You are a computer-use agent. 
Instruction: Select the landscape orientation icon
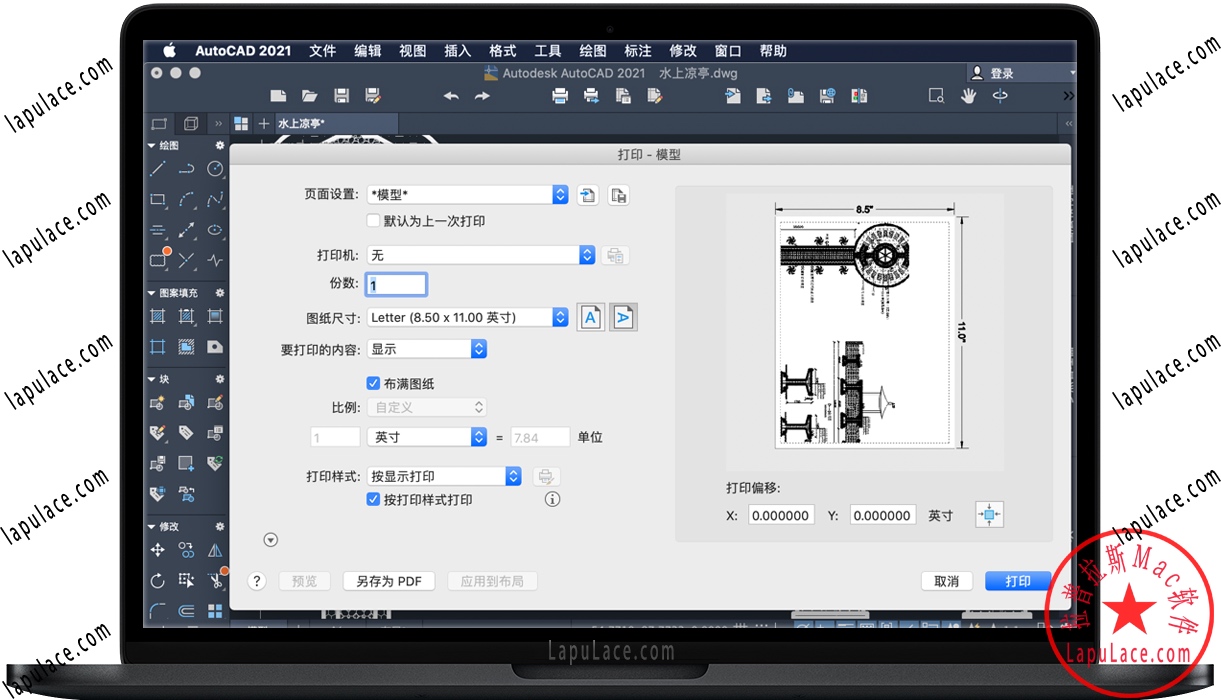(x=623, y=317)
